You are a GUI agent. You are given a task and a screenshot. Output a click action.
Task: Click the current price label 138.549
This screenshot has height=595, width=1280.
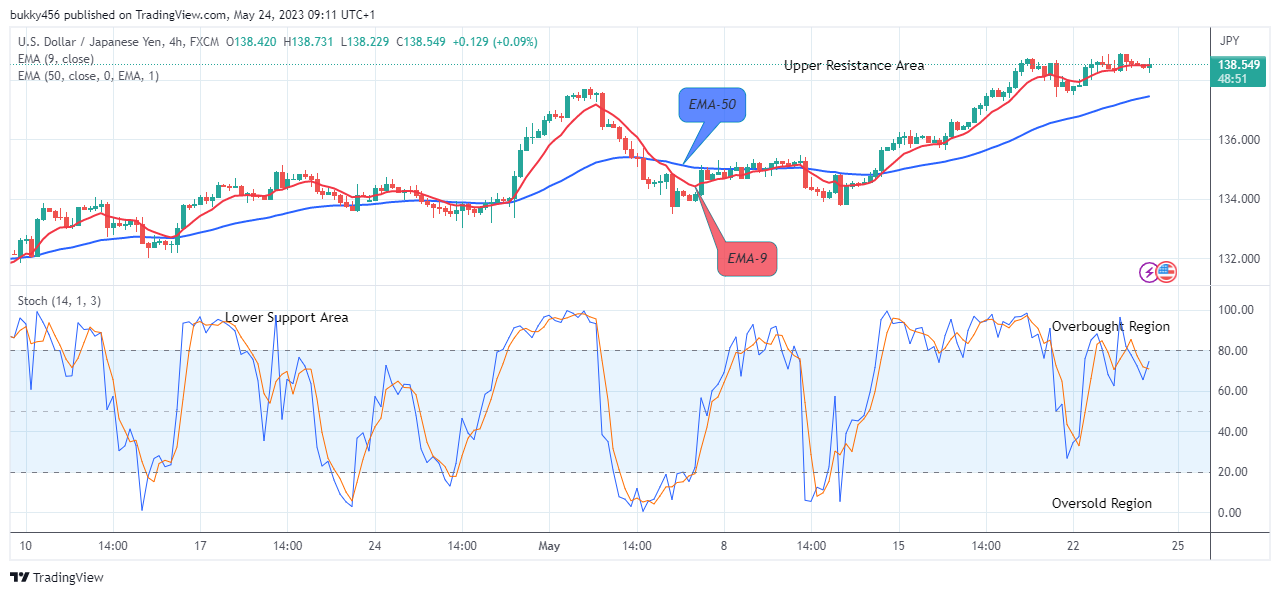[1238, 65]
